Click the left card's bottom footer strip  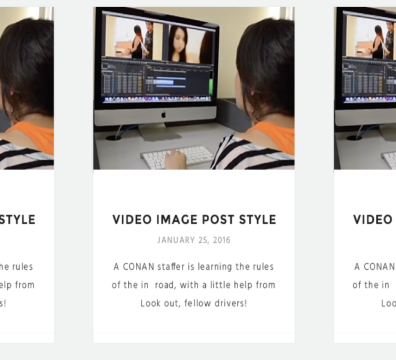coord(27,338)
